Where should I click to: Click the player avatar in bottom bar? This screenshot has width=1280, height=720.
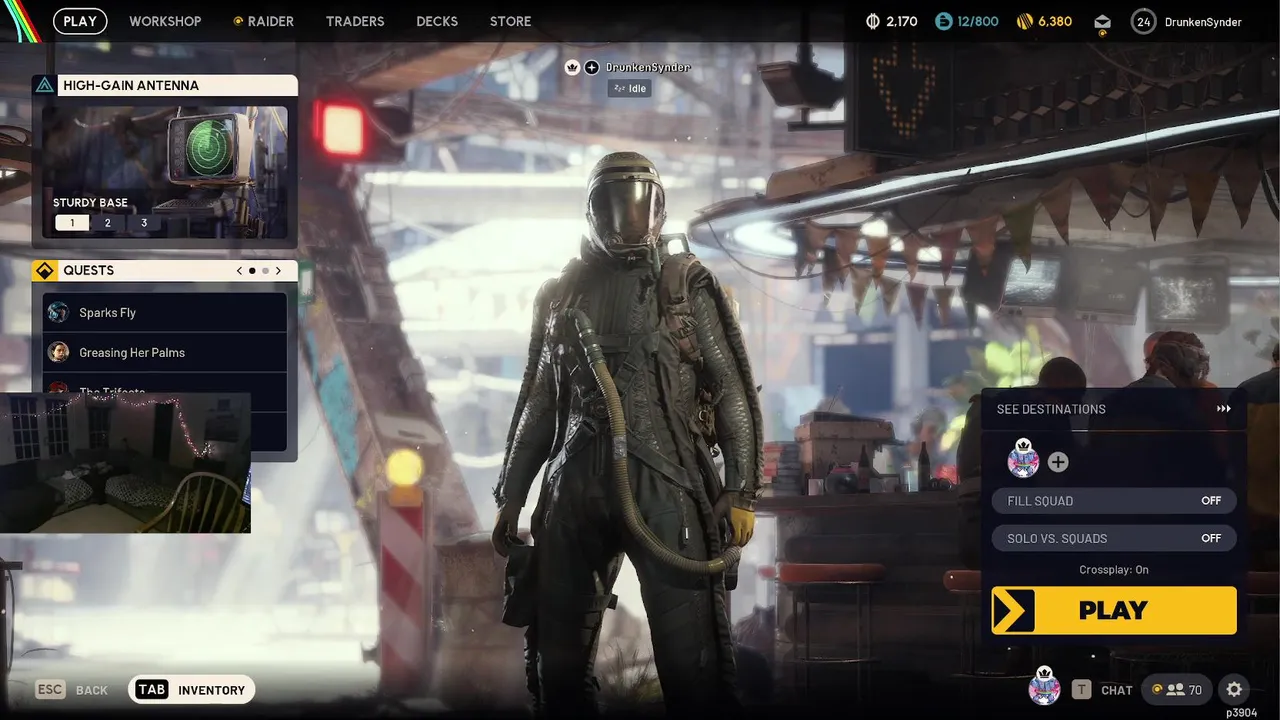coord(1045,686)
